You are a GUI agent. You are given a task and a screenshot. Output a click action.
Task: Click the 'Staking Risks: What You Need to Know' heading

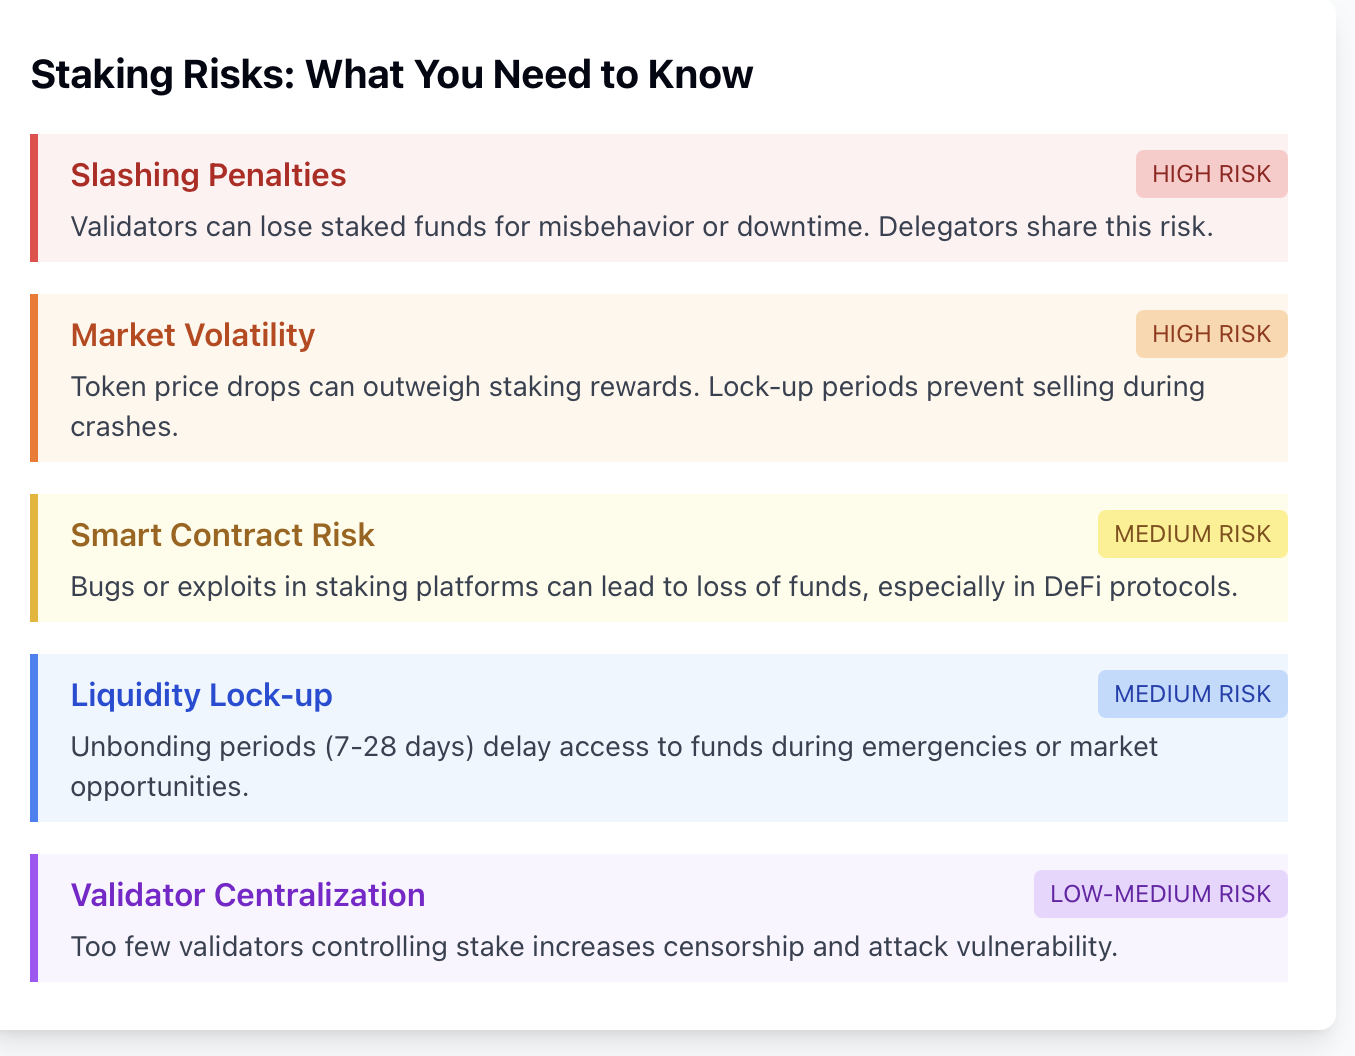click(x=391, y=75)
